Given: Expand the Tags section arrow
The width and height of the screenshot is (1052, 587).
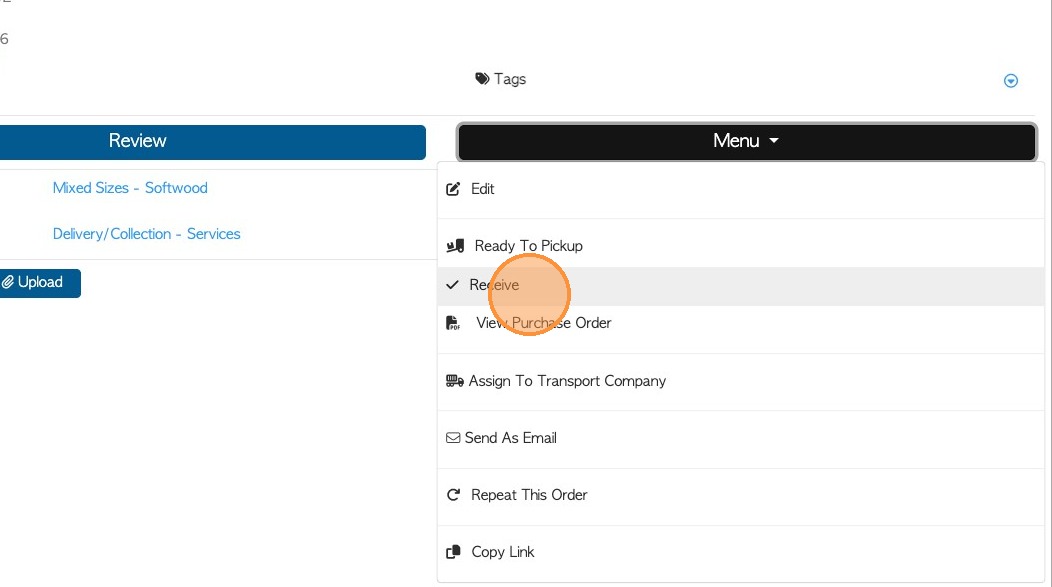Looking at the screenshot, I should (x=1011, y=81).
